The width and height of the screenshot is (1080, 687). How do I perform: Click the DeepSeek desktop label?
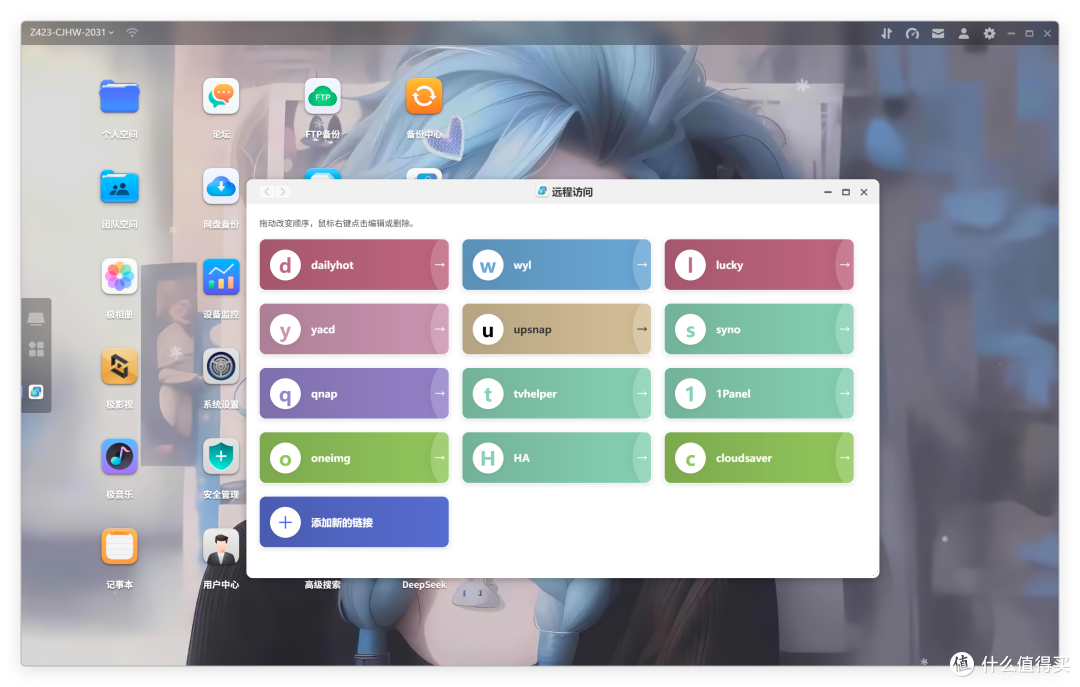click(424, 584)
